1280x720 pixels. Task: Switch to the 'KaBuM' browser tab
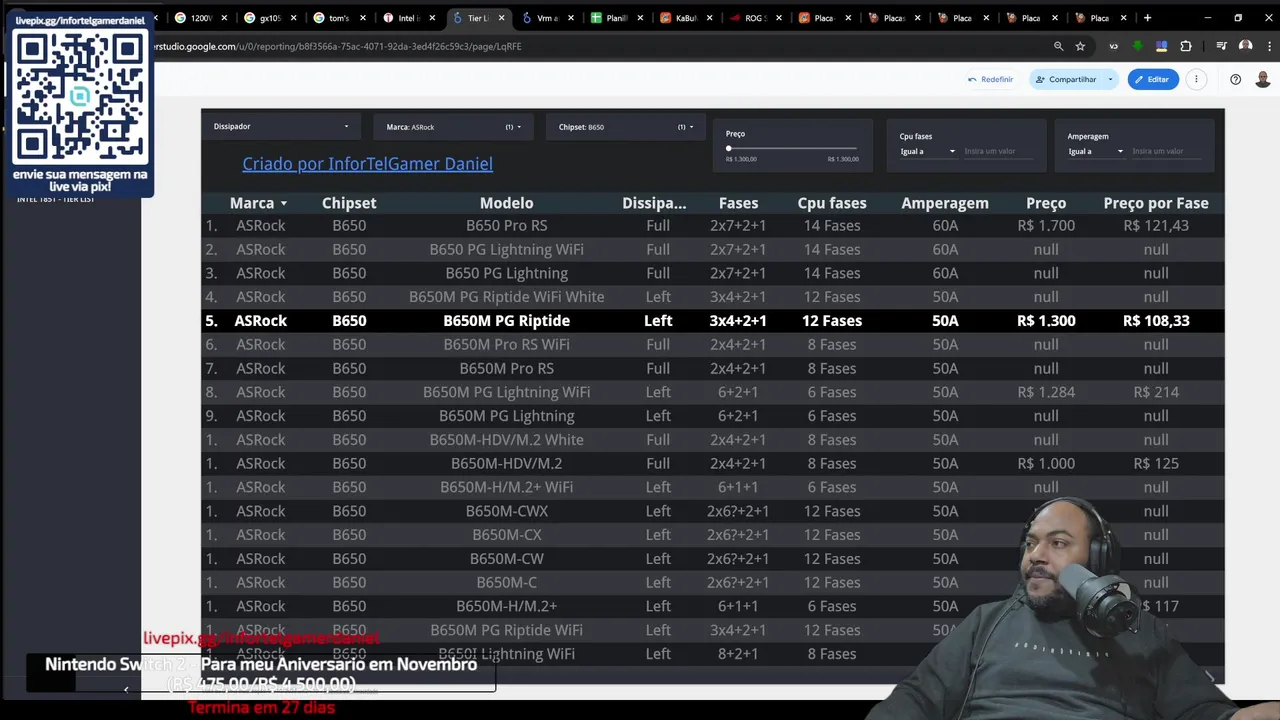[x=686, y=18]
